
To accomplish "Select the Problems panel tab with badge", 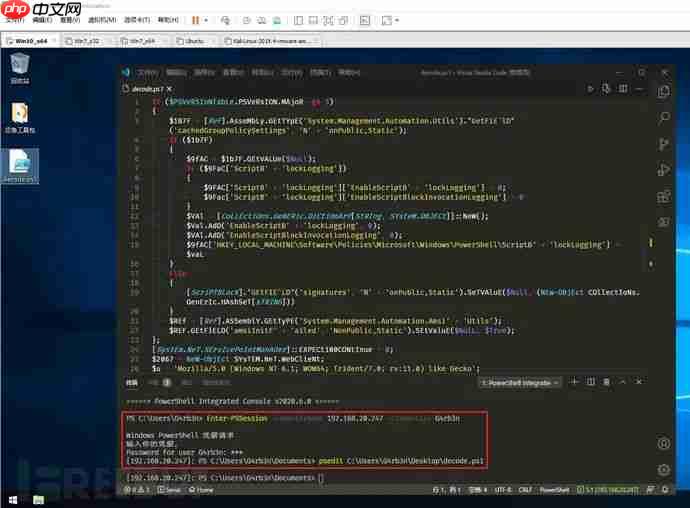I will (x=160, y=383).
